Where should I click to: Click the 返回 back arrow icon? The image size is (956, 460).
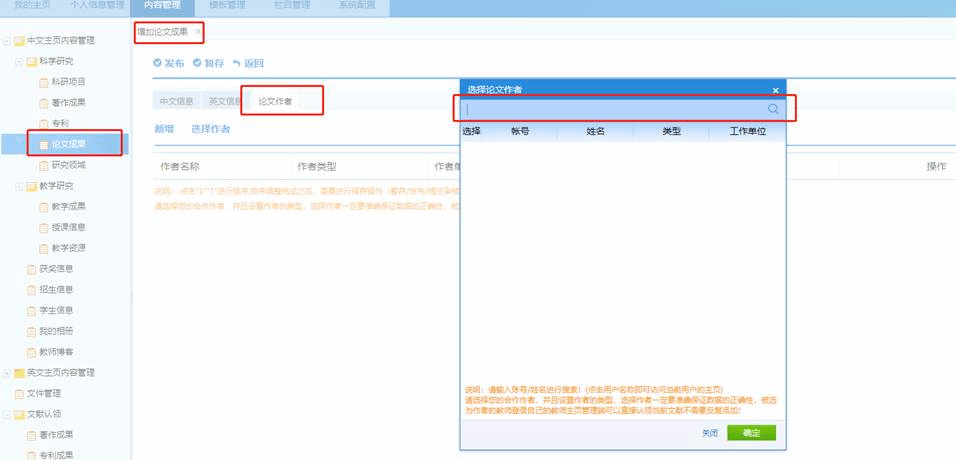pos(237,63)
